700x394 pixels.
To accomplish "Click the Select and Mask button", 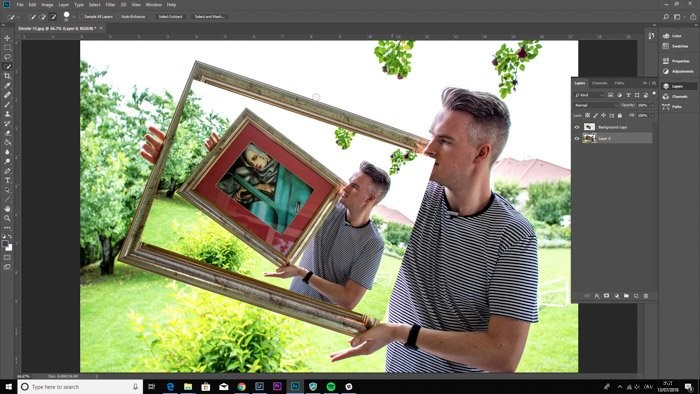I will click(x=210, y=17).
